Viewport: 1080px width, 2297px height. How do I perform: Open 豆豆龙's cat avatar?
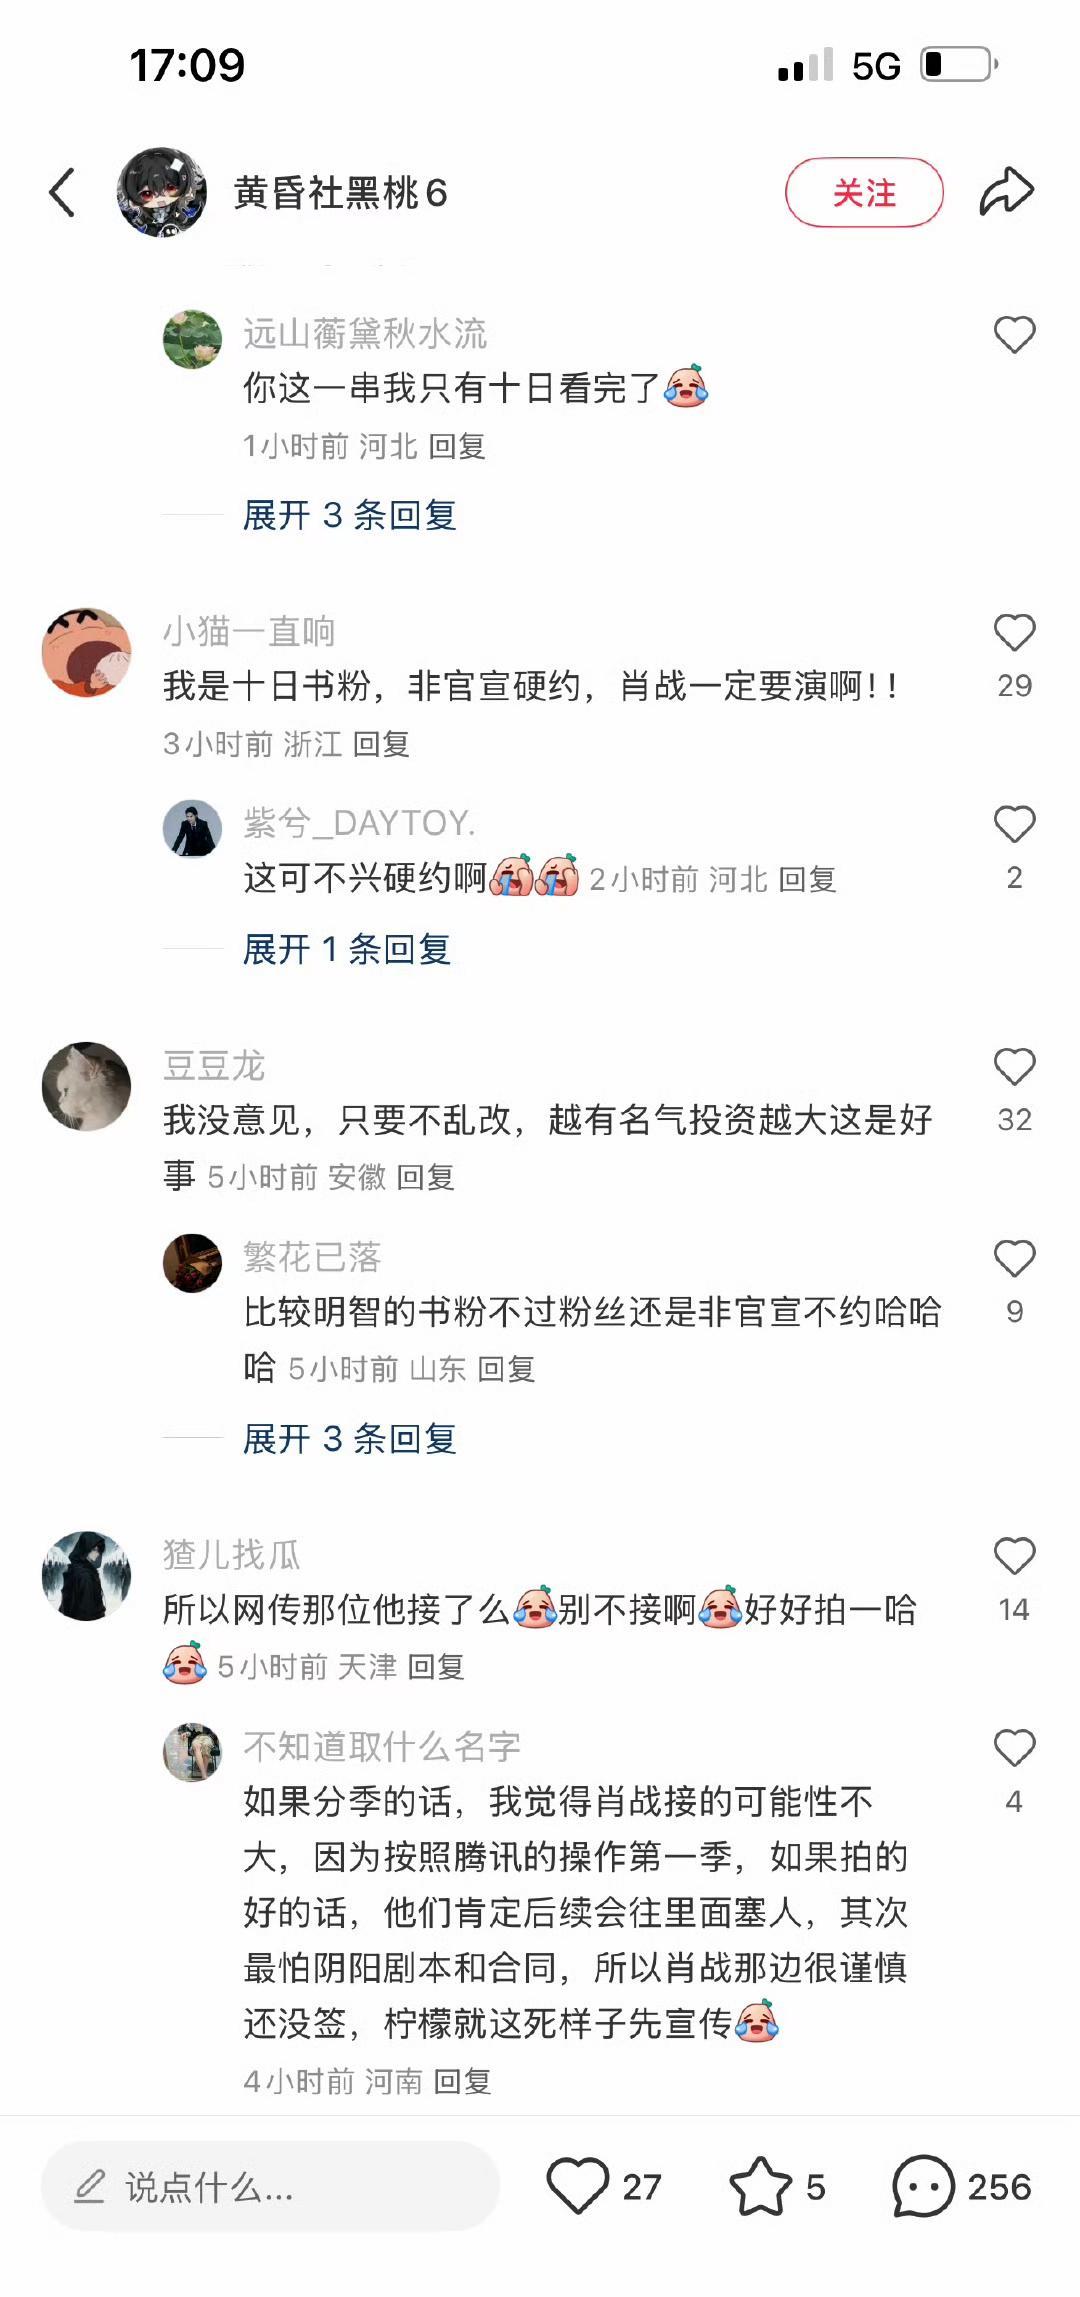pos(87,1087)
